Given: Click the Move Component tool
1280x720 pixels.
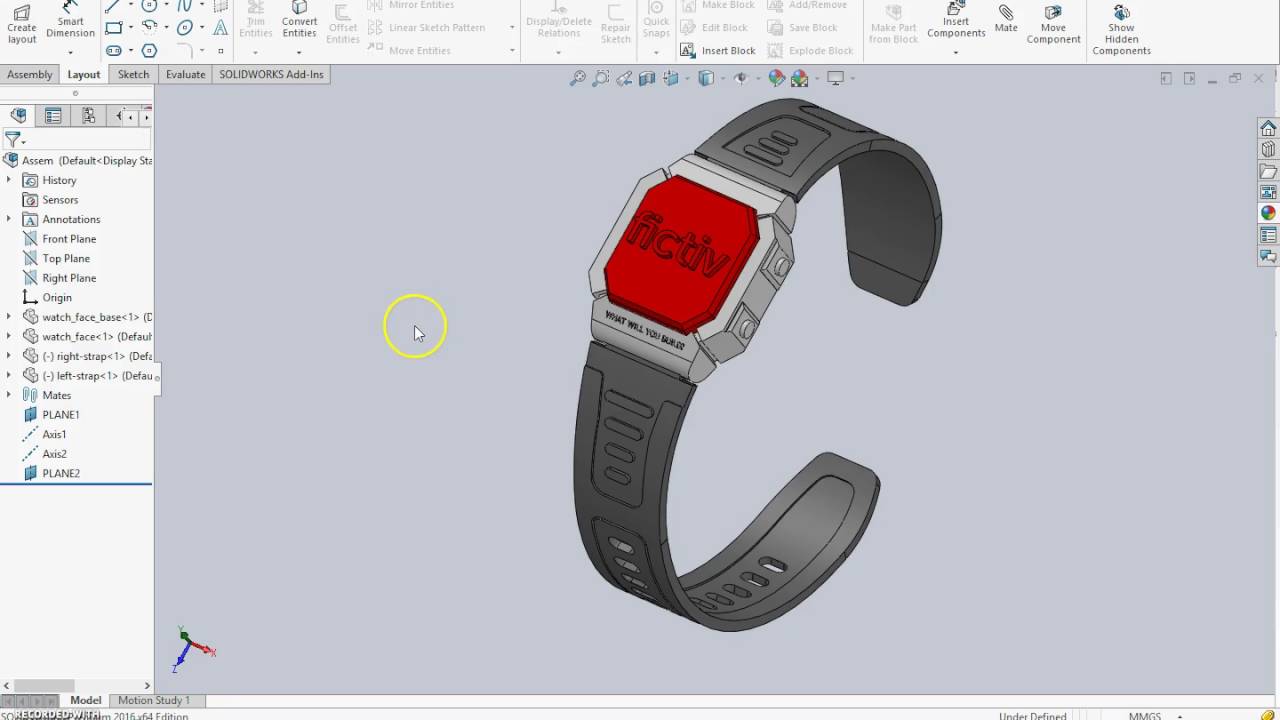Looking at the screenshot, I should pos(1053,26).
